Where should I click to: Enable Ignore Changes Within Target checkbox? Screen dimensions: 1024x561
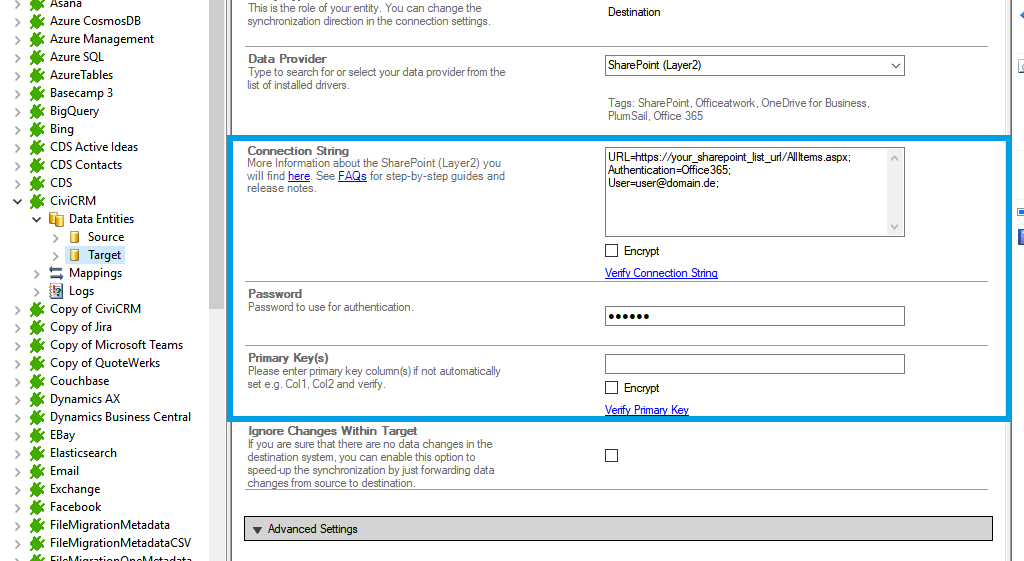pos(612,456)
